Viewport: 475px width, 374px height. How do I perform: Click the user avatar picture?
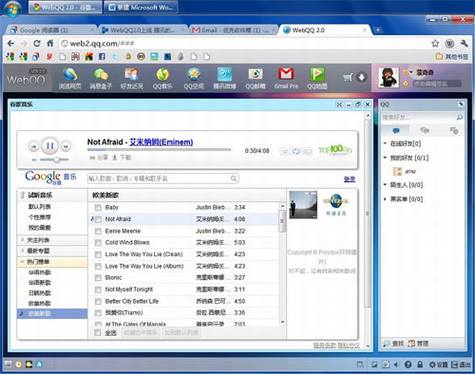point(389,78)
